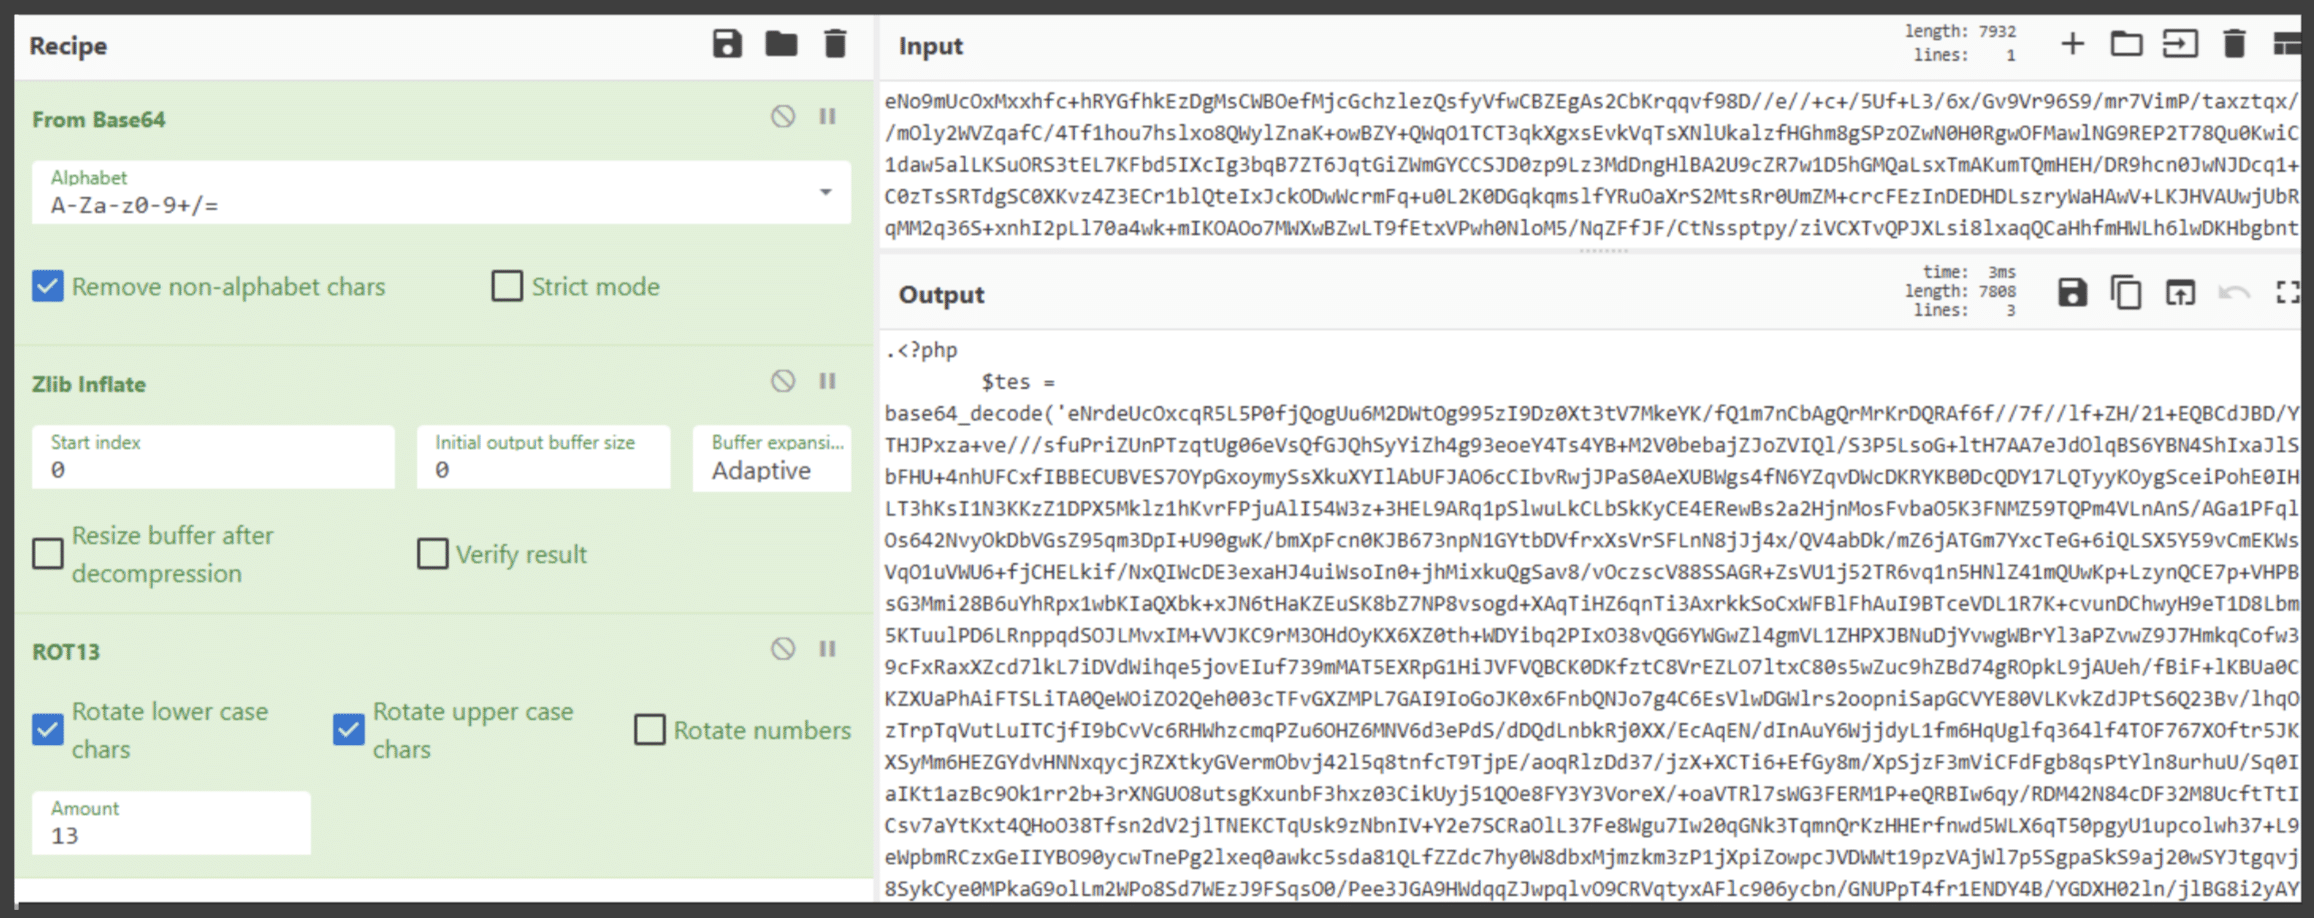2314x918 pixels.
Task: Uncheck Remove non-alphabet chars
Action: 48,286
